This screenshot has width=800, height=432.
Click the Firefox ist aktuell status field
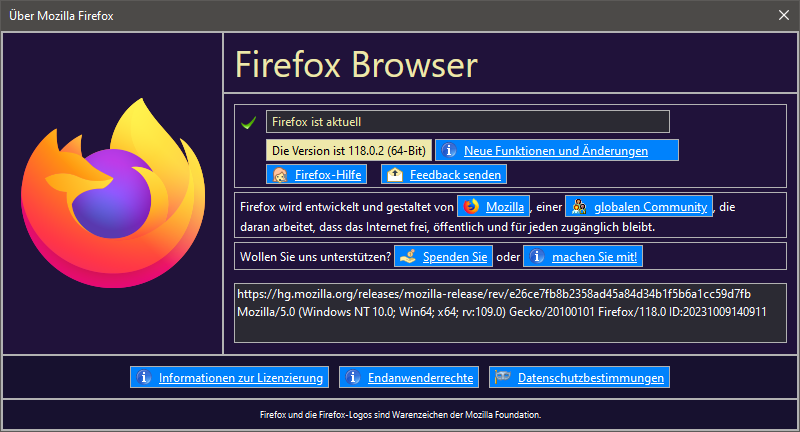pos(467,122)
